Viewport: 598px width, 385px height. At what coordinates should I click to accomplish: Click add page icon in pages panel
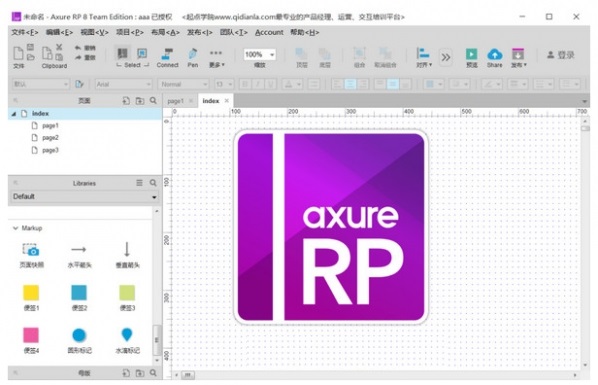(x=126, y=101)
